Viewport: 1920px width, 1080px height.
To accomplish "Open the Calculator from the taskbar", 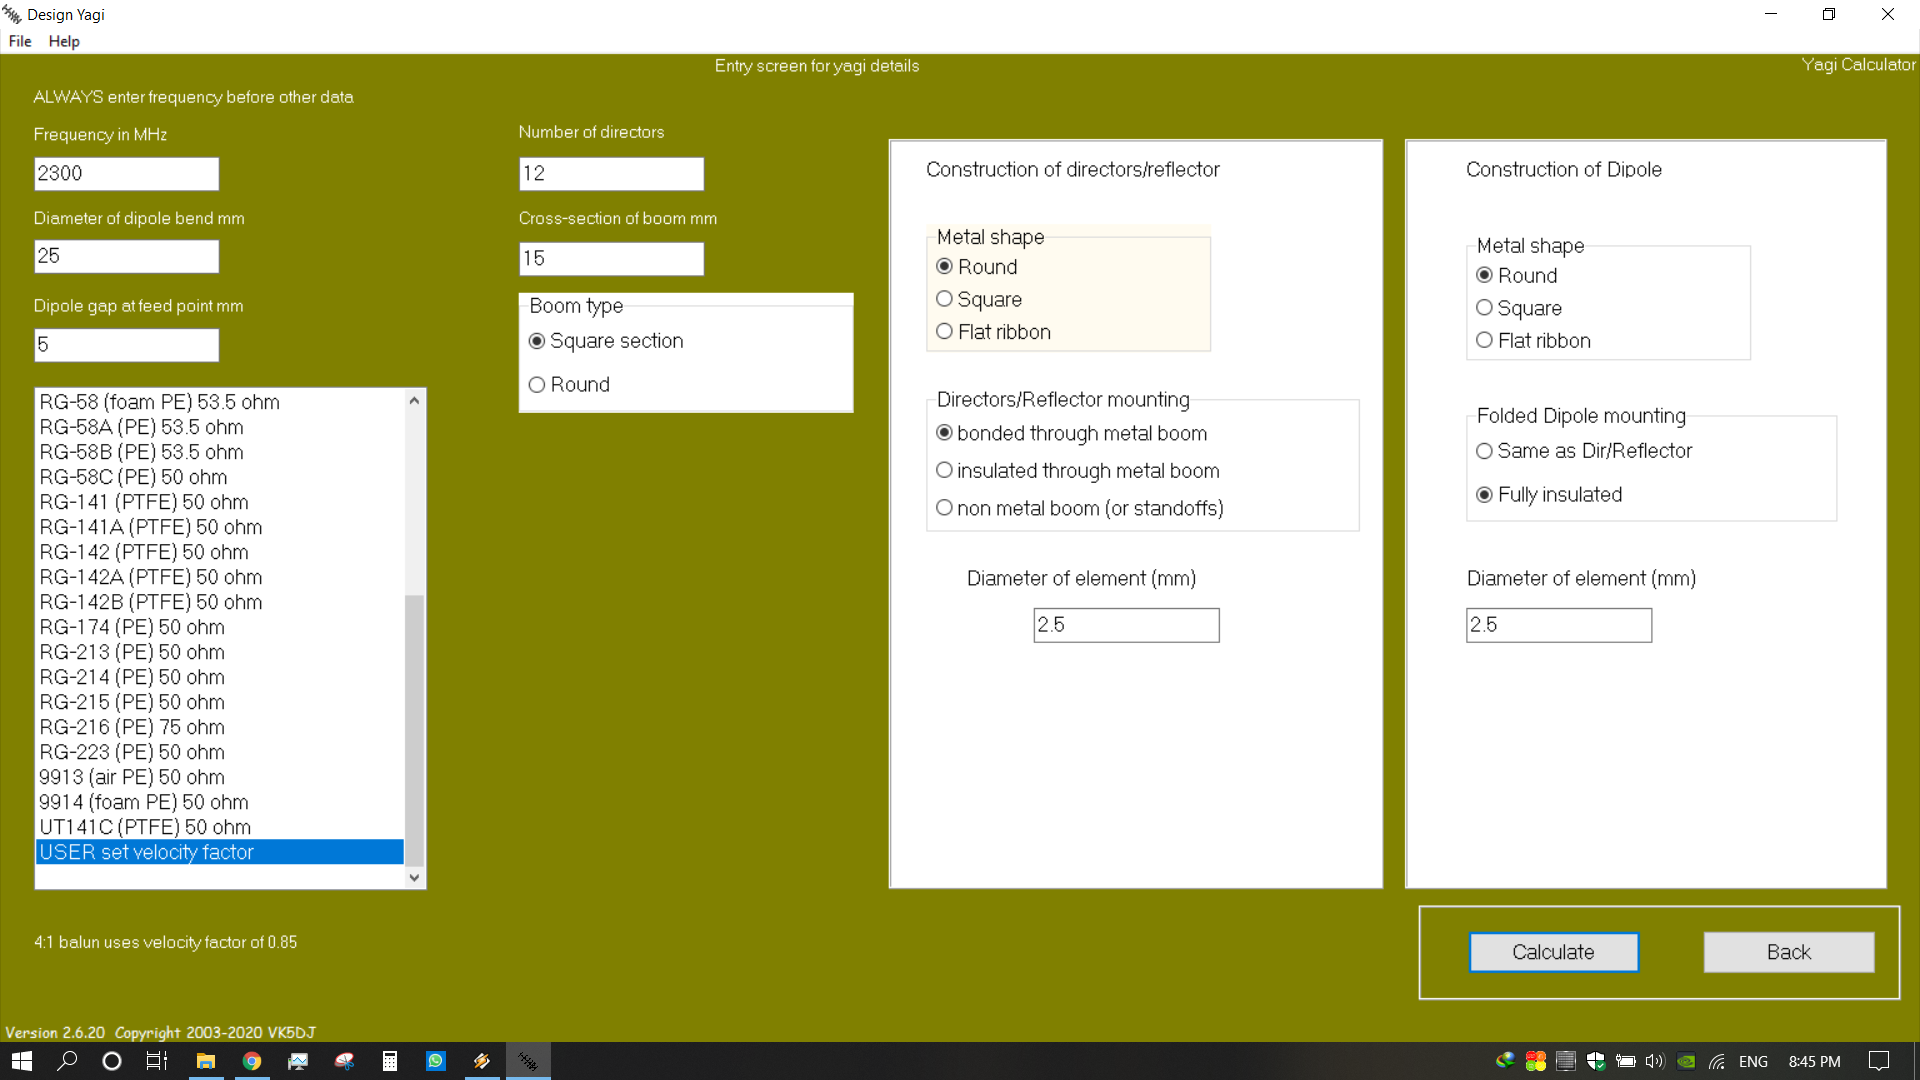I will click(x=390, y=1061).
